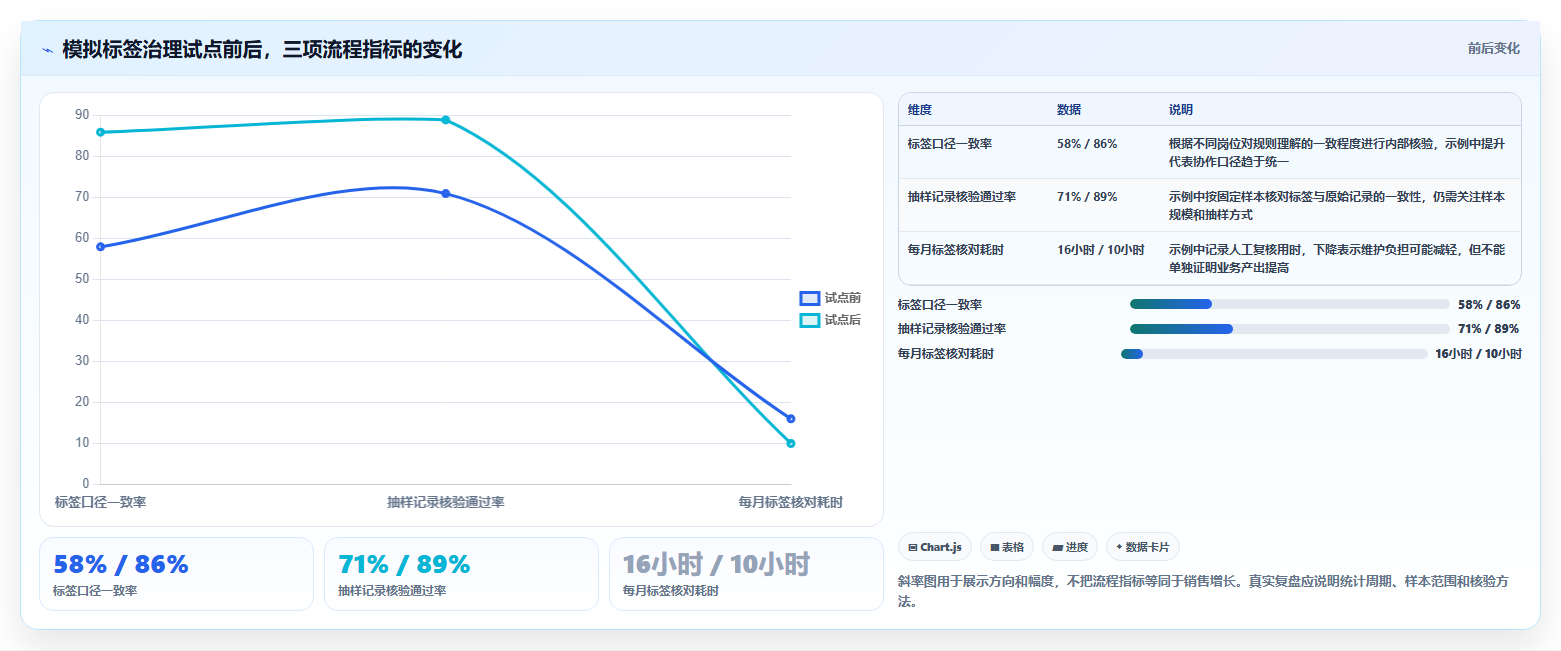Click the 71% / 89% table cell

[1087, 197]
